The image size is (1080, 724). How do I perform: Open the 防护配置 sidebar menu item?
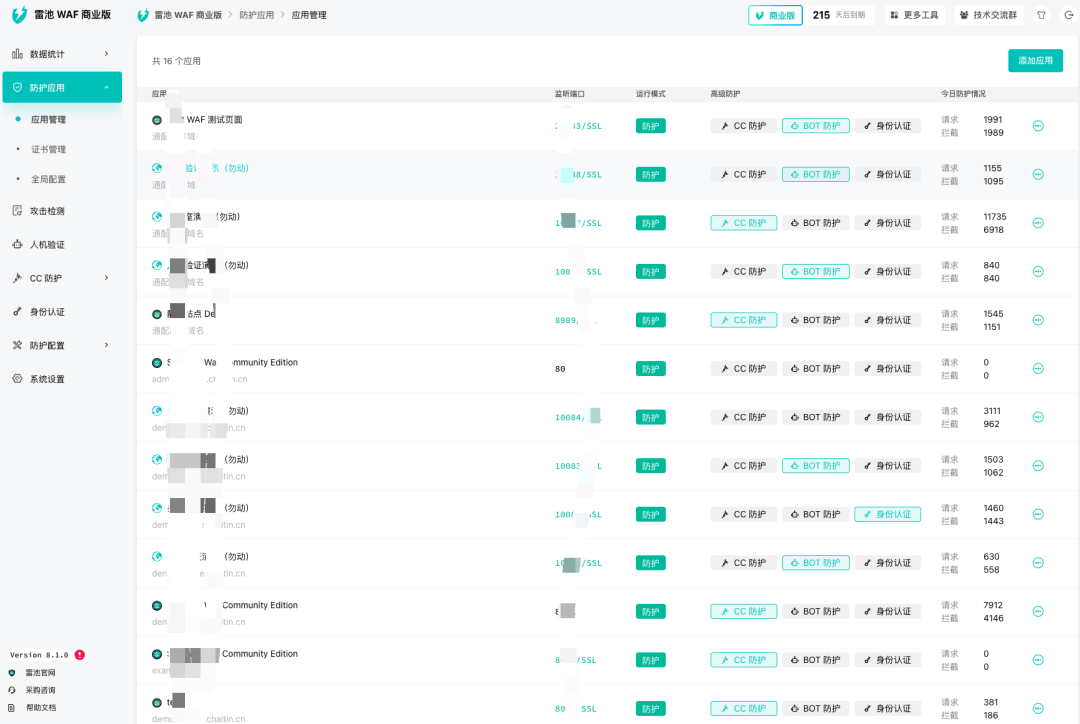(61, 345)
